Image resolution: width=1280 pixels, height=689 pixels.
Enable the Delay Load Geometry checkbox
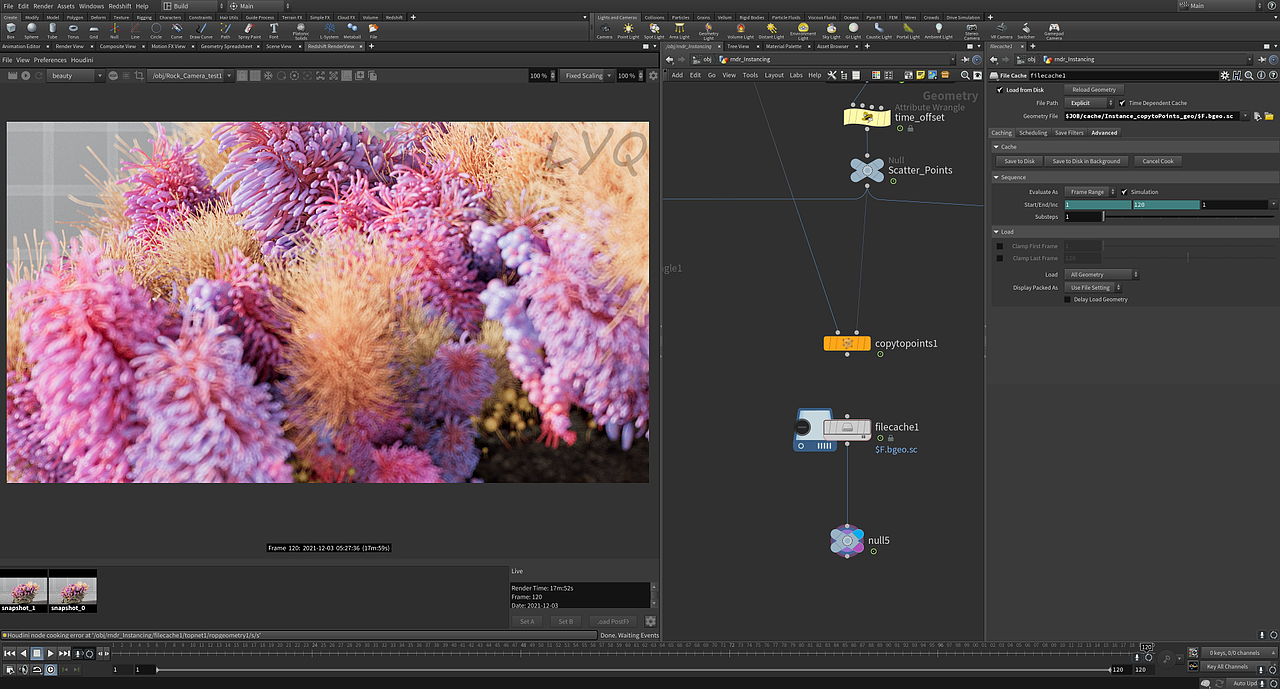pos(1068,299)
